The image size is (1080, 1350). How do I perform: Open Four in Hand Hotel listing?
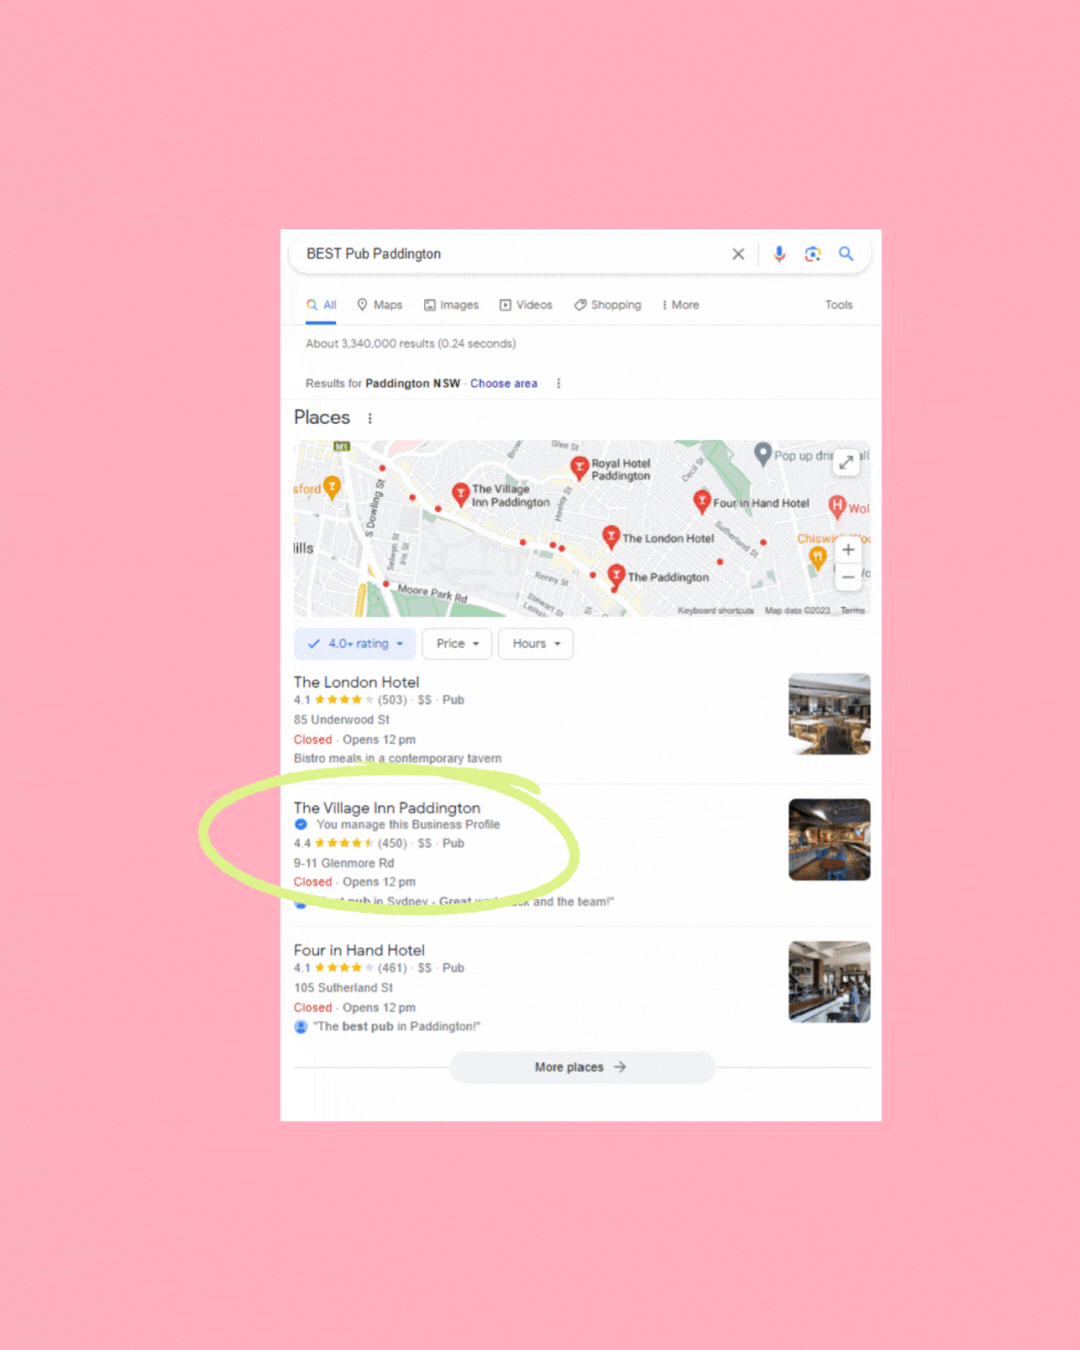[x=359, y=950]
